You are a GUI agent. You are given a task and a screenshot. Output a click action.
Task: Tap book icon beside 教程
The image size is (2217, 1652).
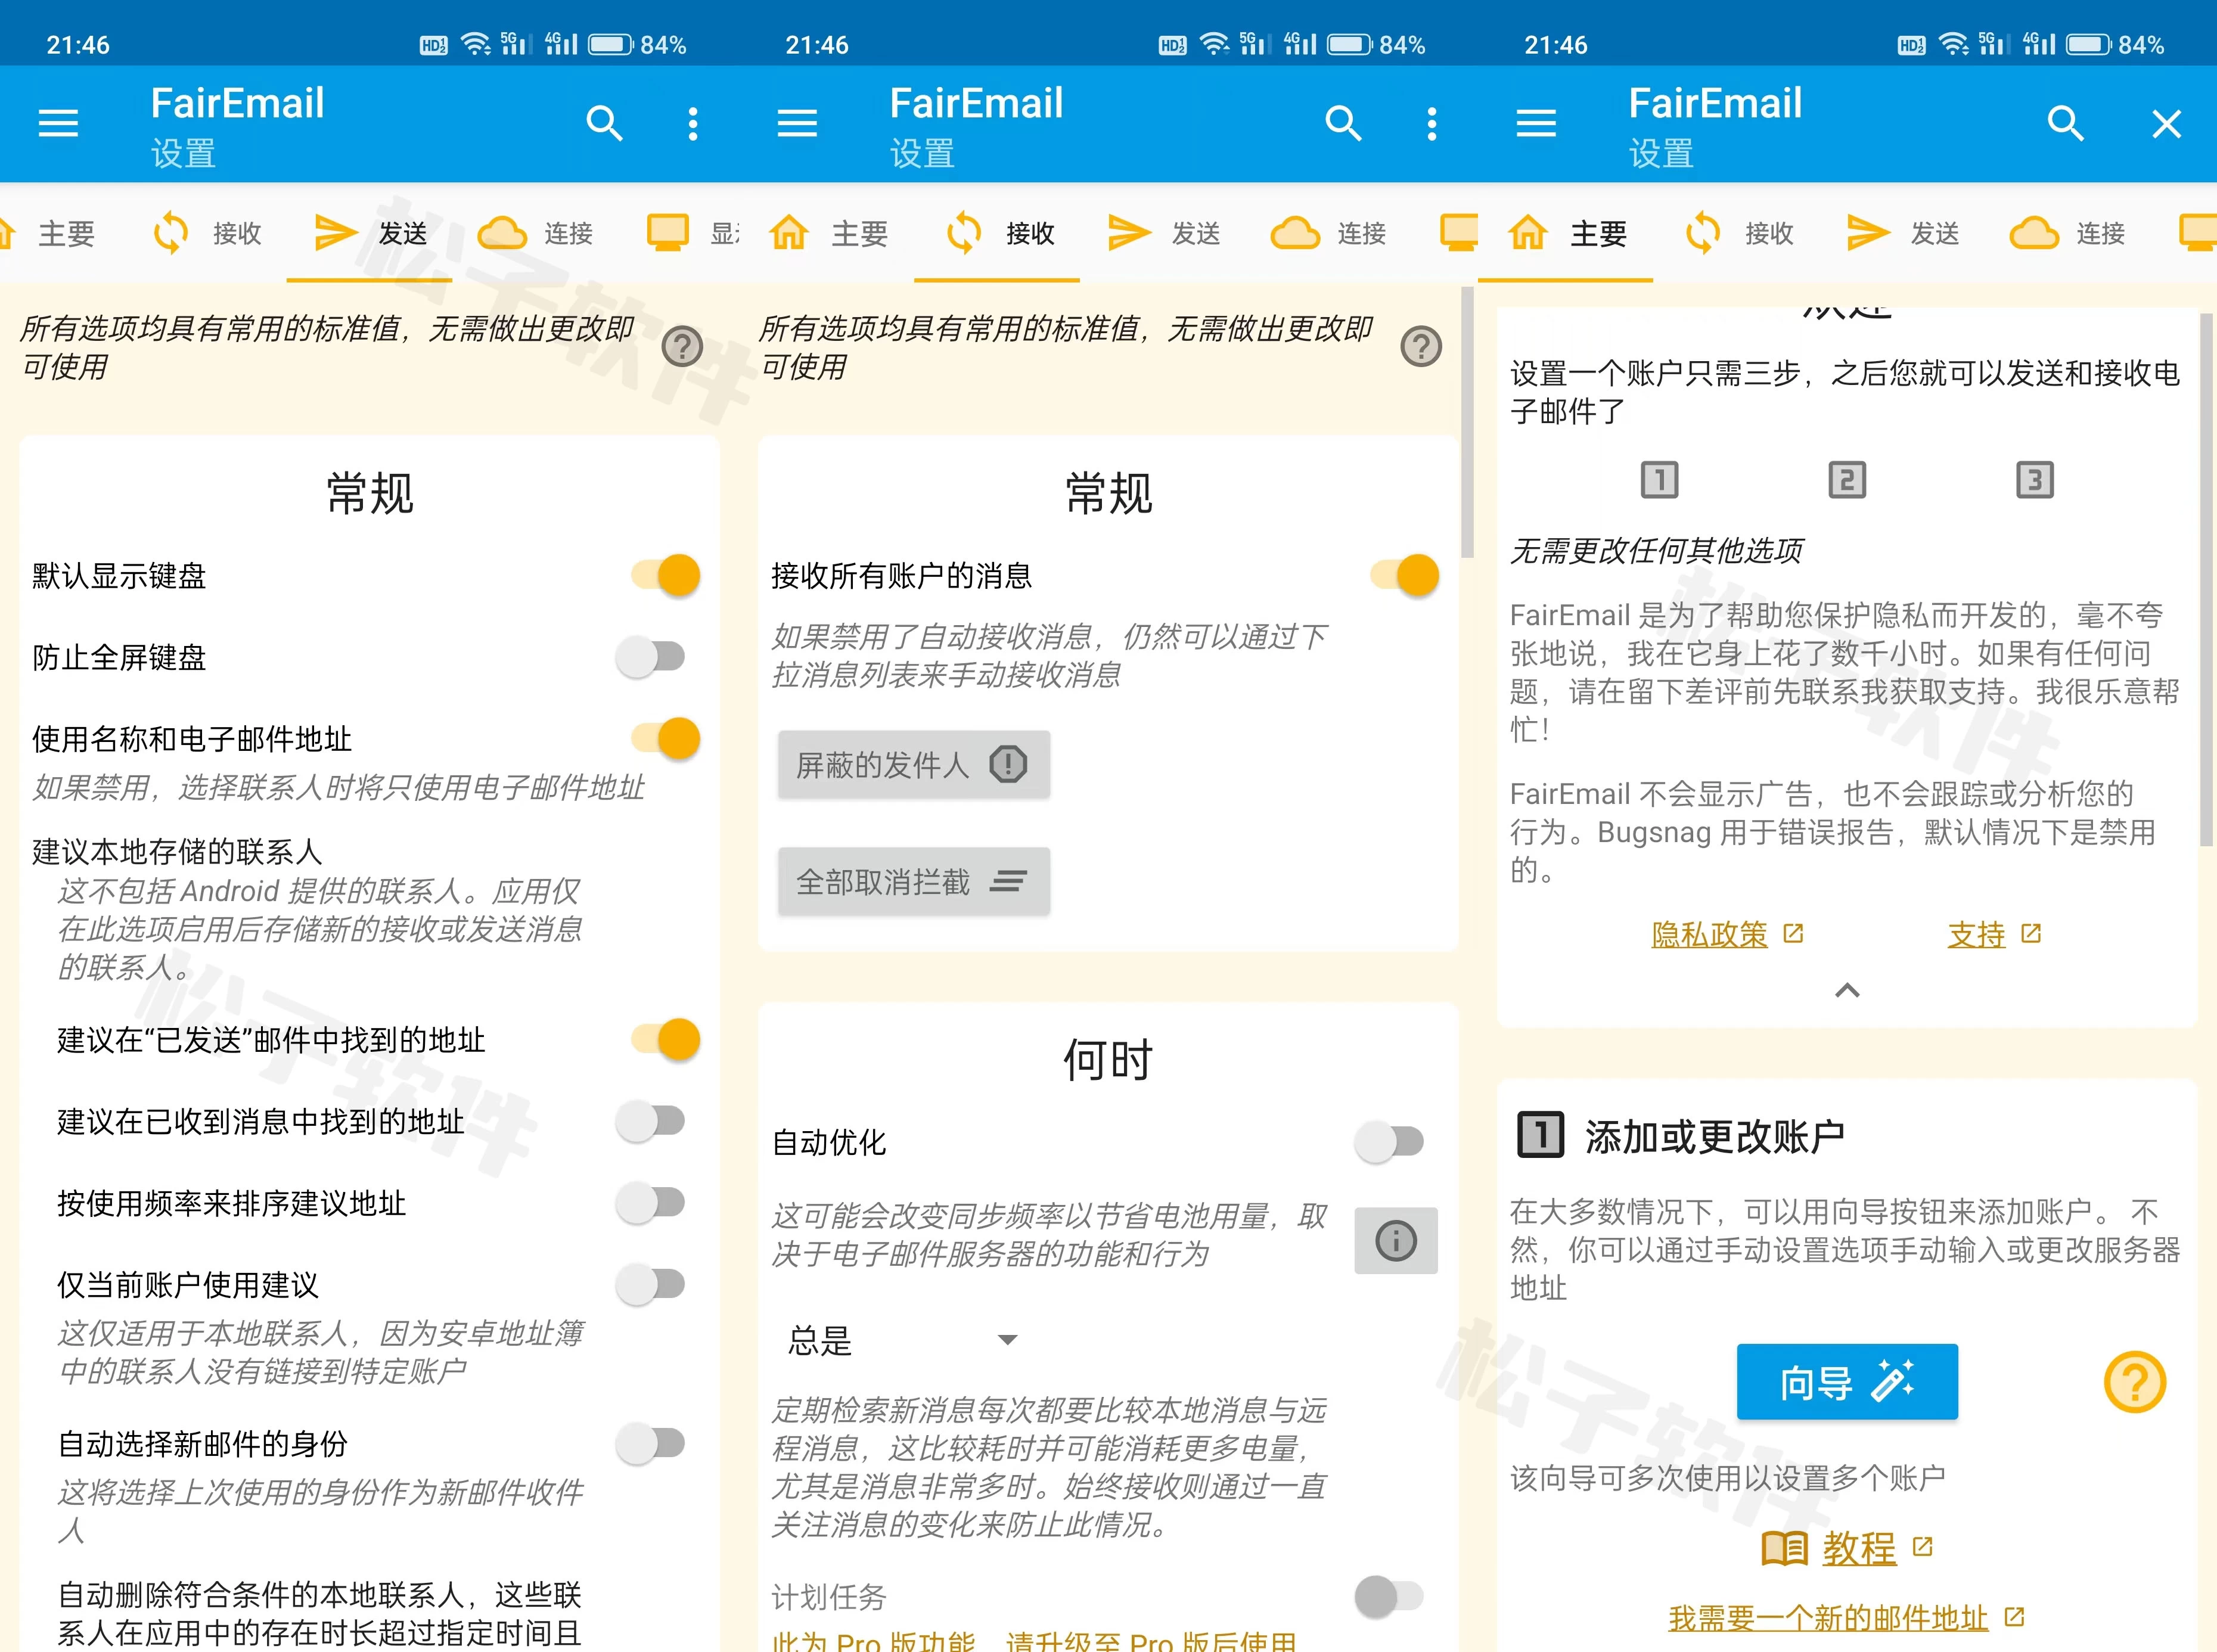[1784, 1549]
